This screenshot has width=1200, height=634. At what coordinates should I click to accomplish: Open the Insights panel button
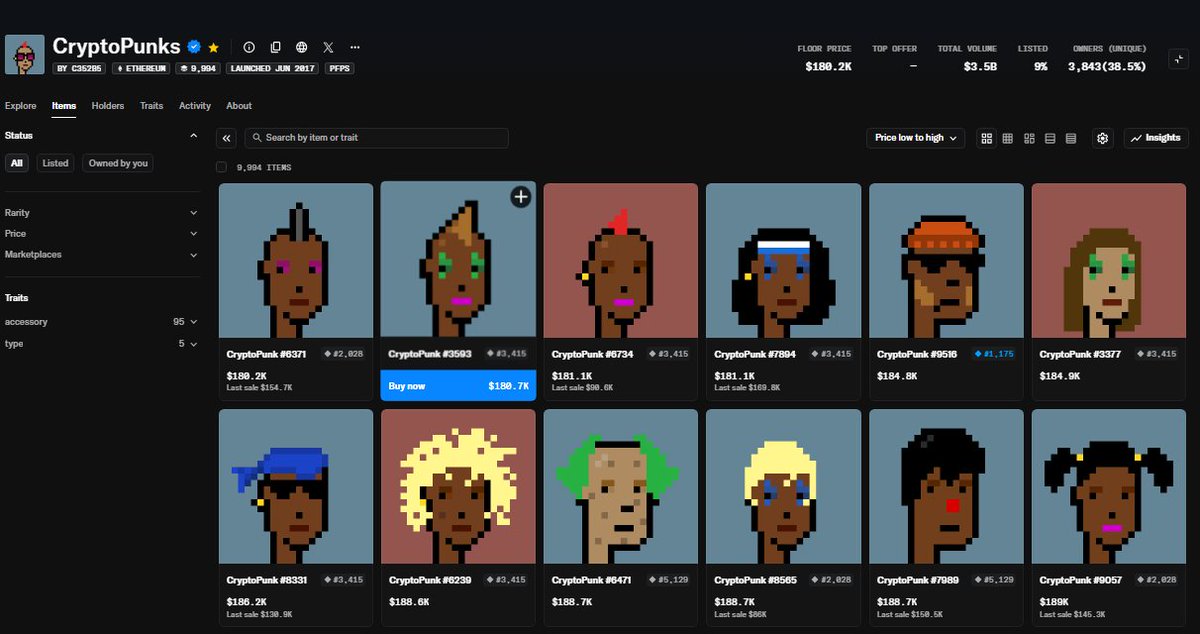pyautogui.click(x=1156, y=138)
